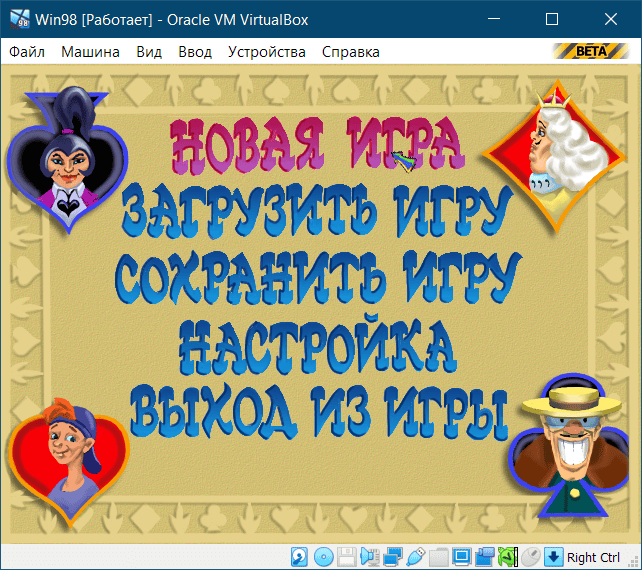Click the spade jester character portrait
This screenshot has height=570, width=642.
tap(68, 159)
